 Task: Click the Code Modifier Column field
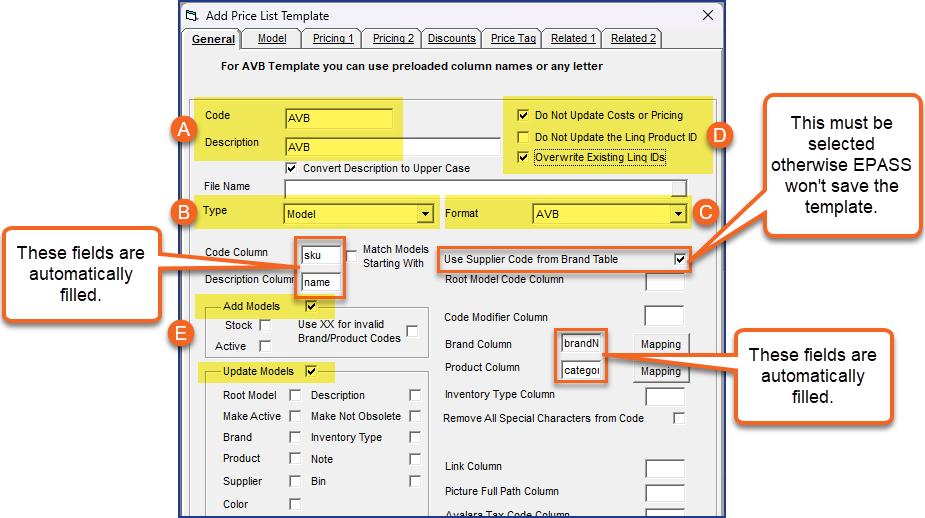[664, 316]
